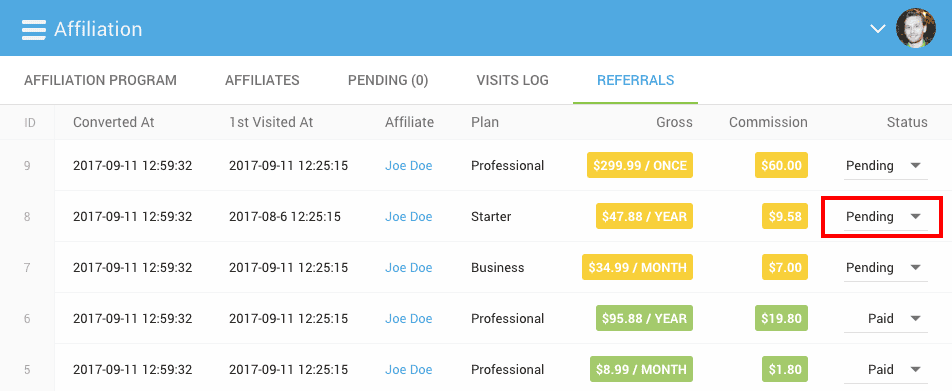The image size is (952, 391).
Task: Open the hamburger menu icon
Action: [34, 29]
